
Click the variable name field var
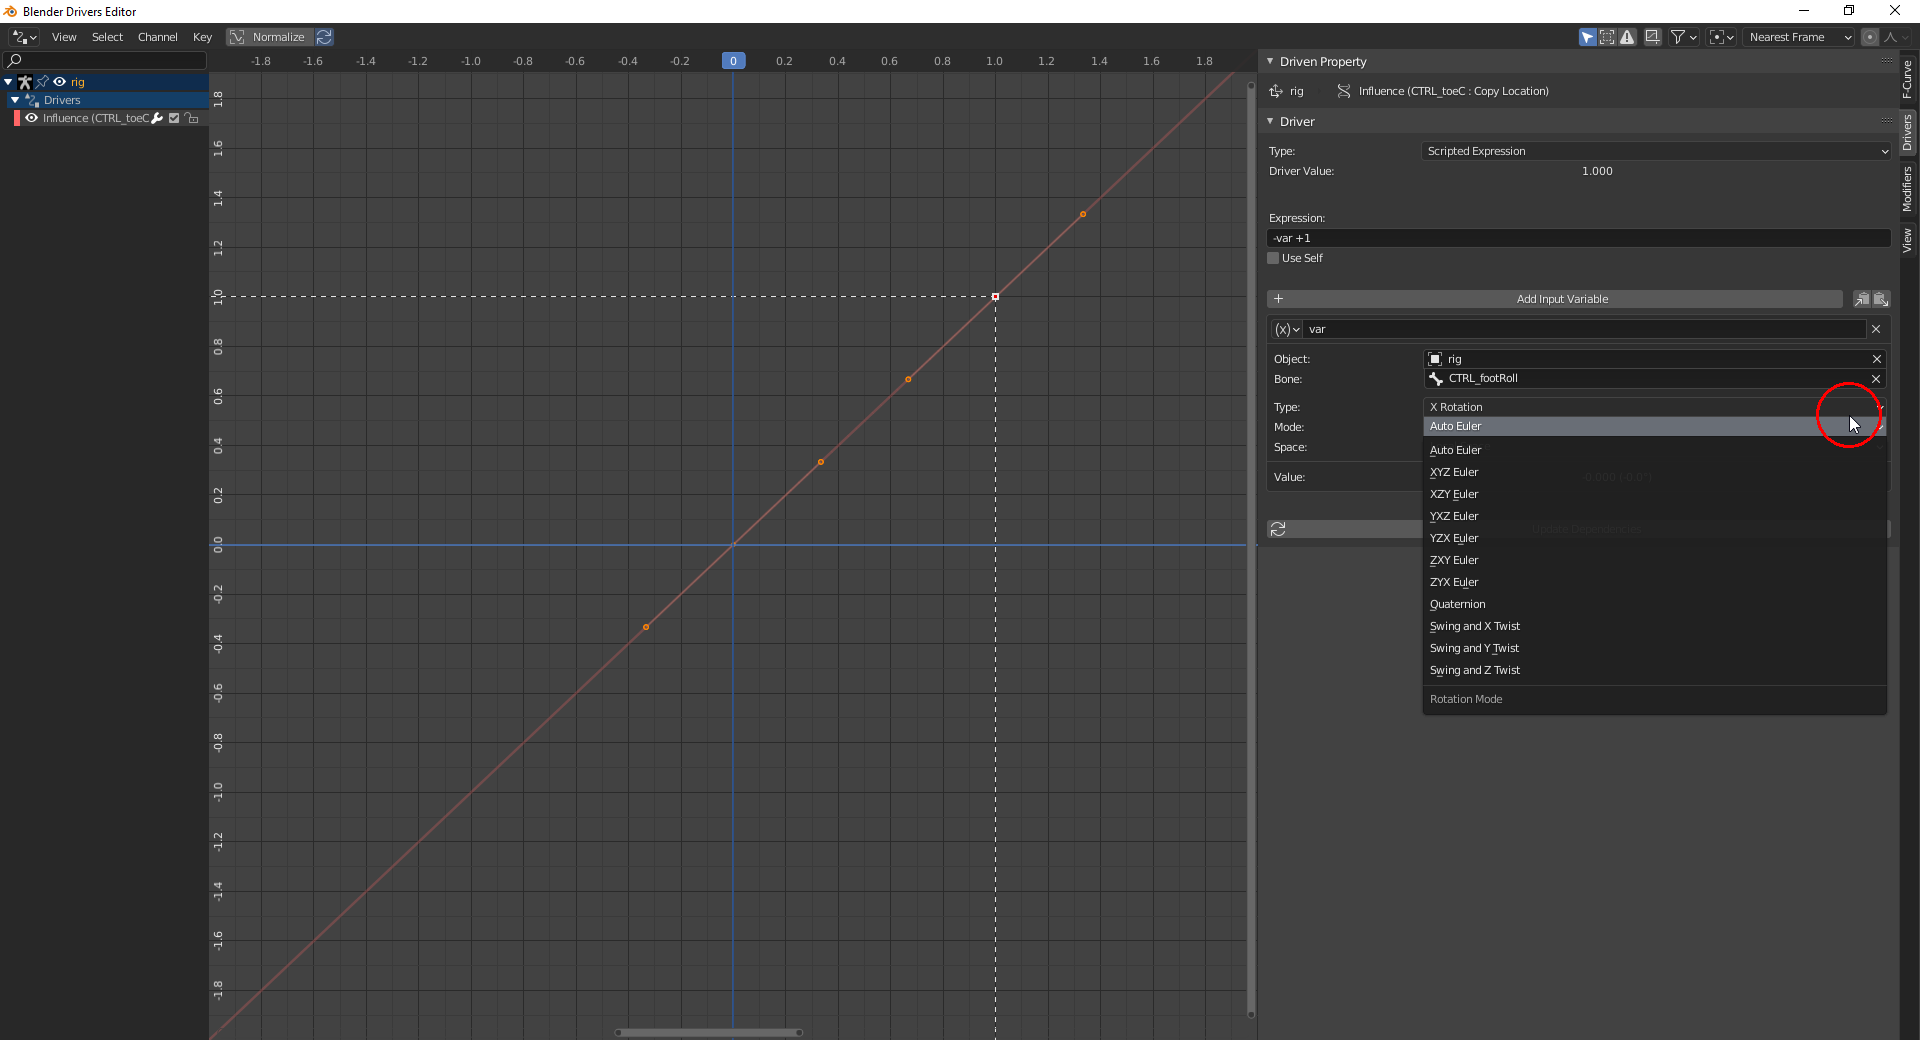click(1584, 329)
